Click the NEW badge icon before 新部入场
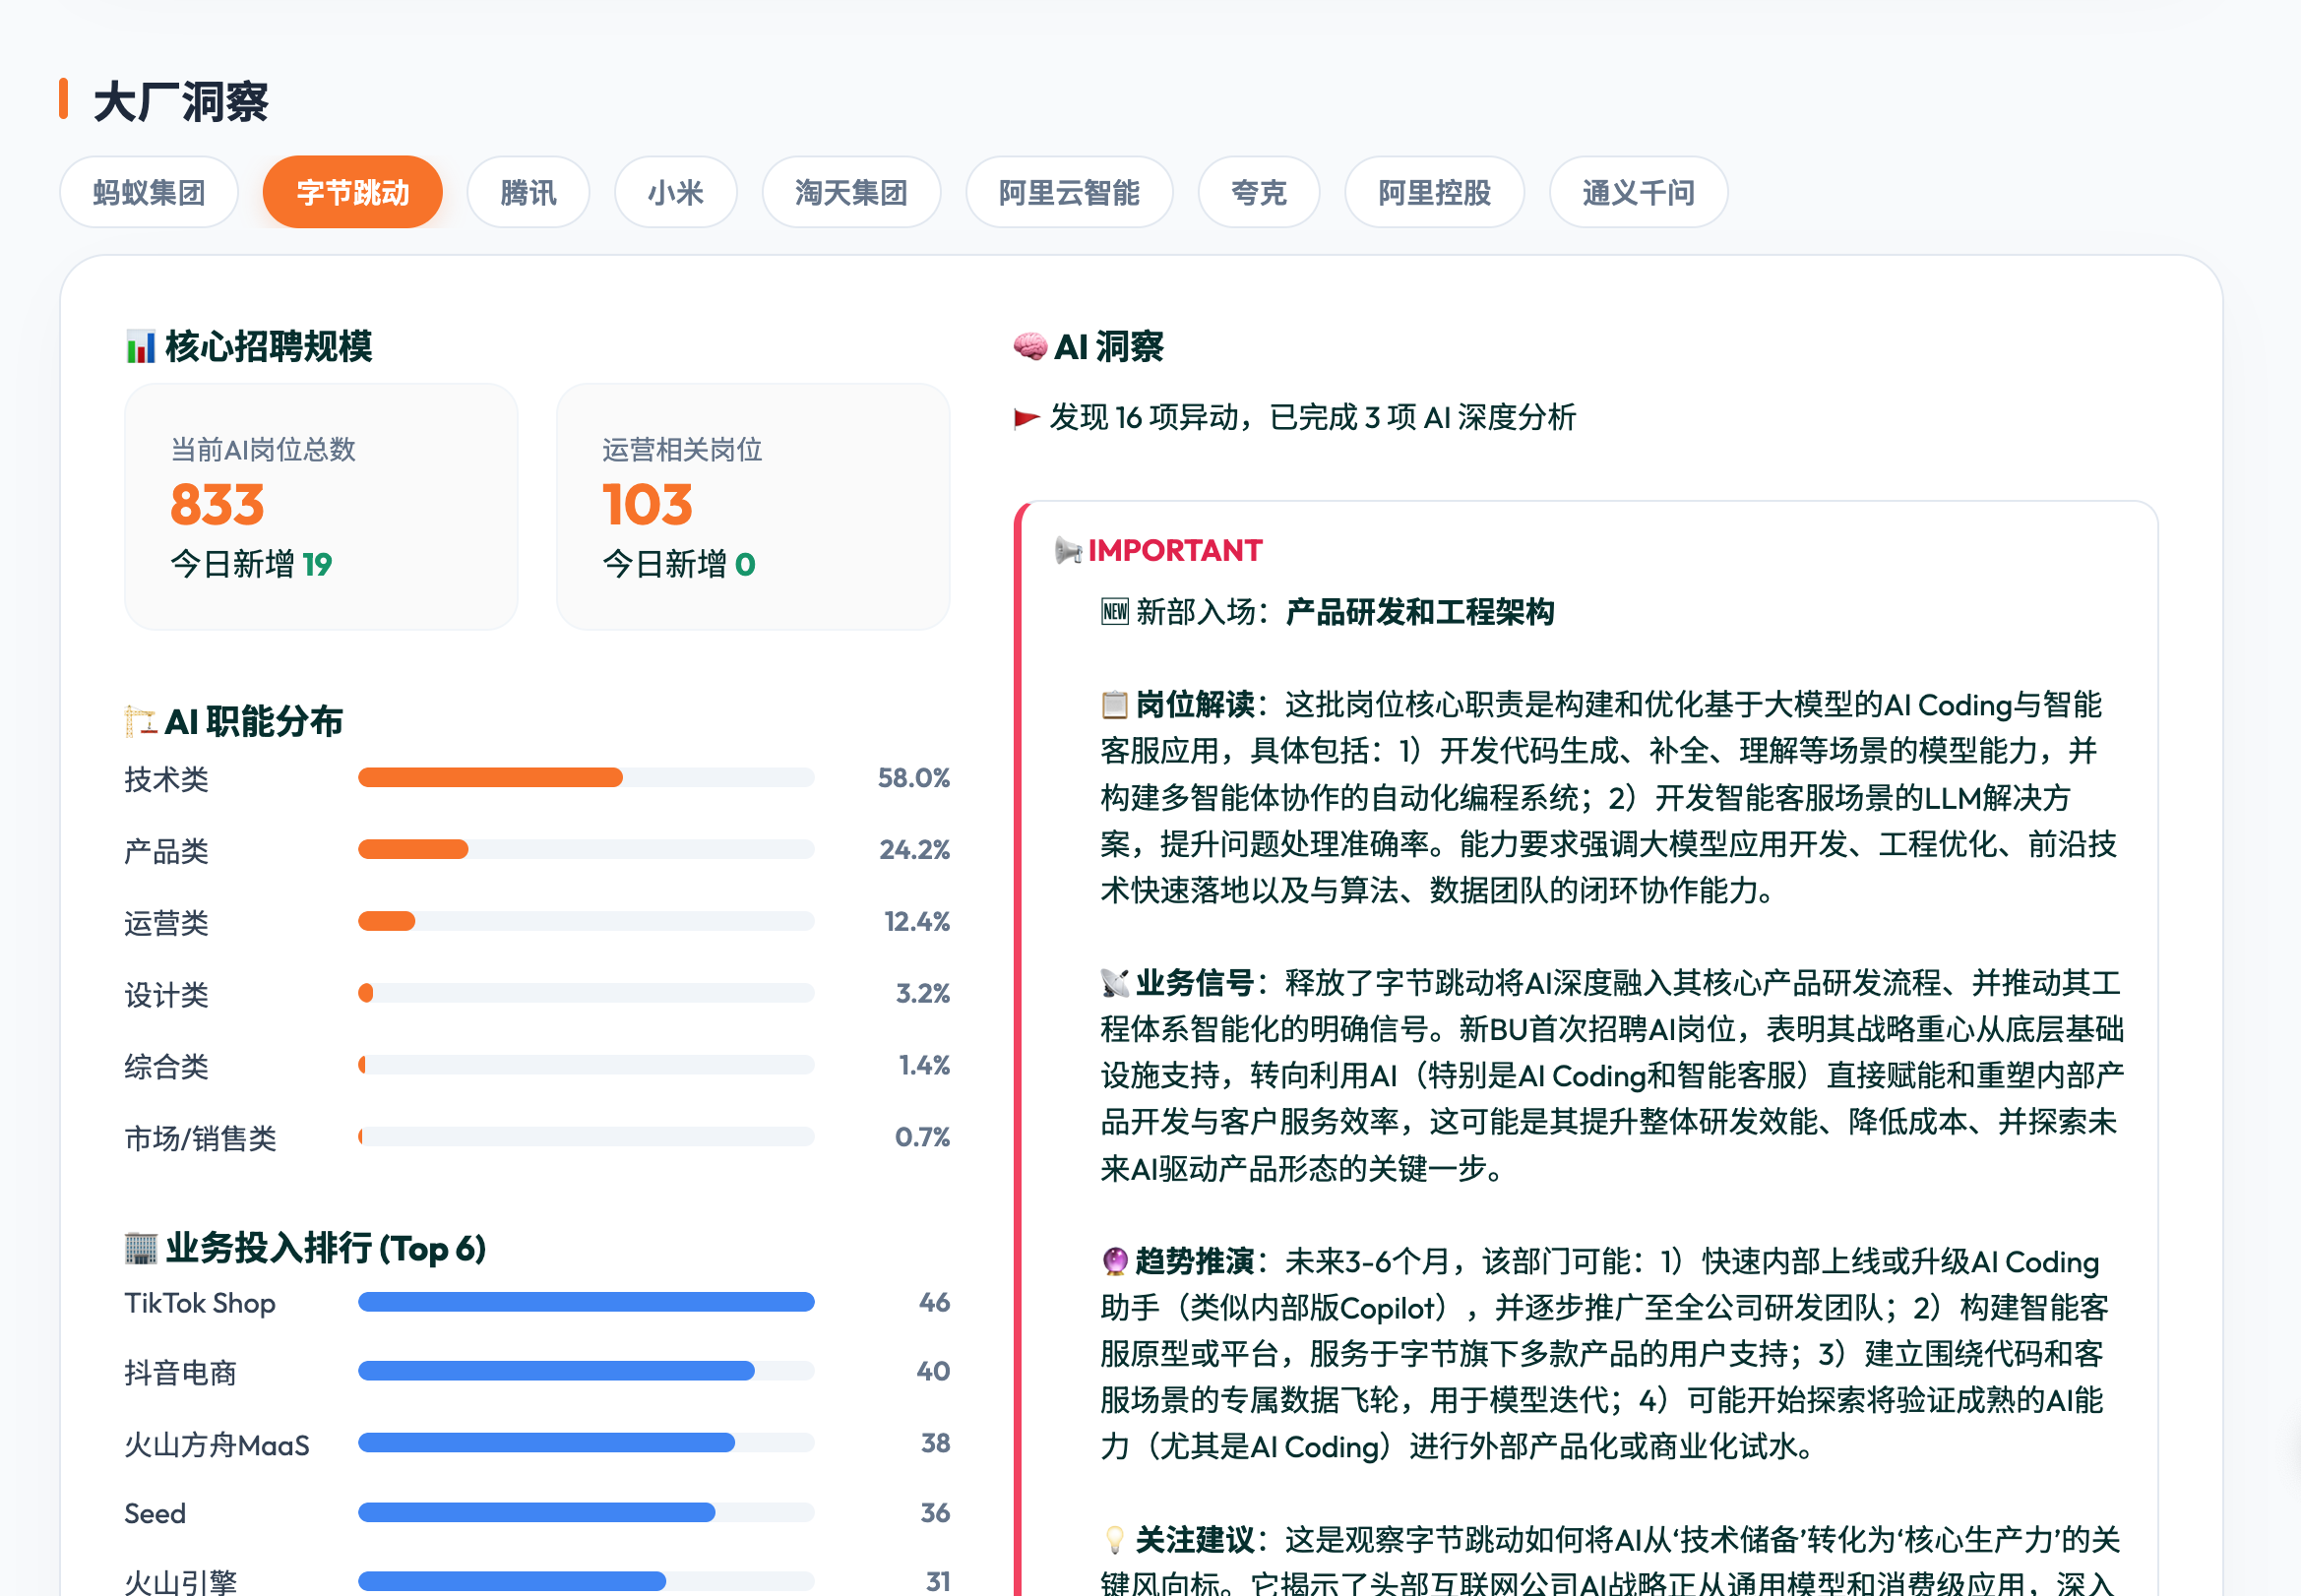This screenshot has height=1596, width=2301. click(1115, 612)
